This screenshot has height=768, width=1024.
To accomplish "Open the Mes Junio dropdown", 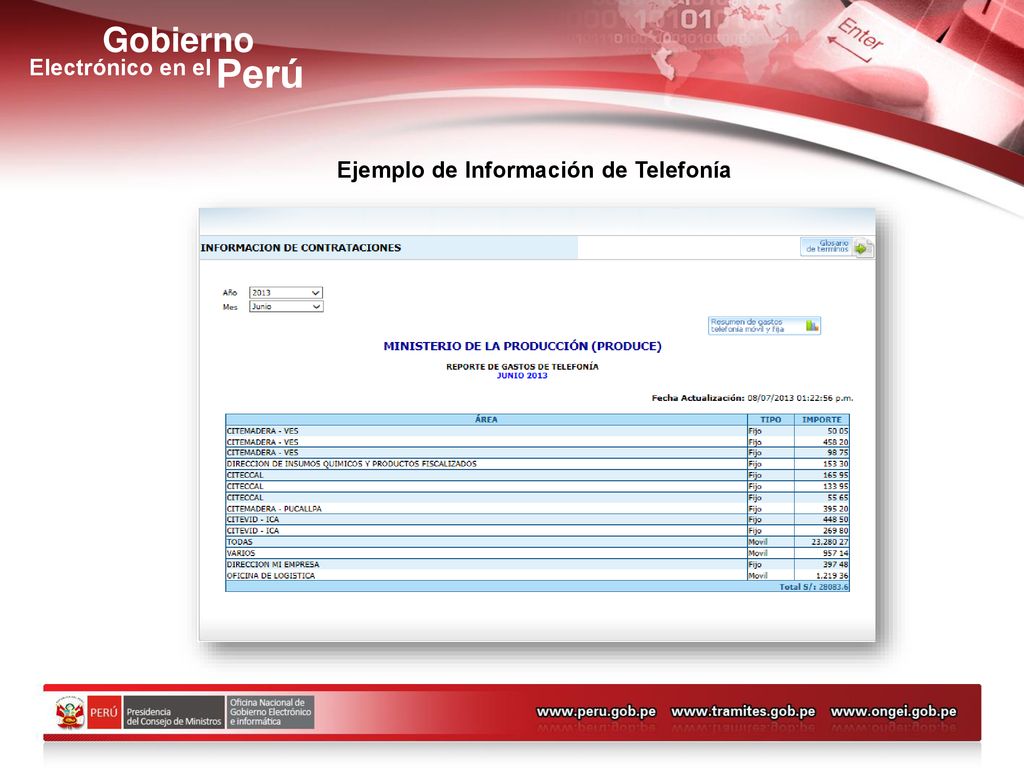I will click(286, 306).
